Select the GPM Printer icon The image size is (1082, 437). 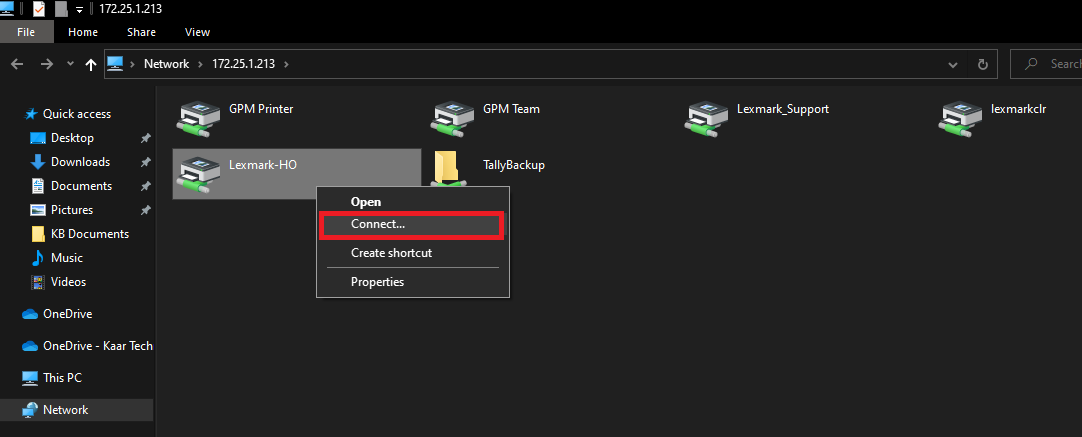click(197, 117)
